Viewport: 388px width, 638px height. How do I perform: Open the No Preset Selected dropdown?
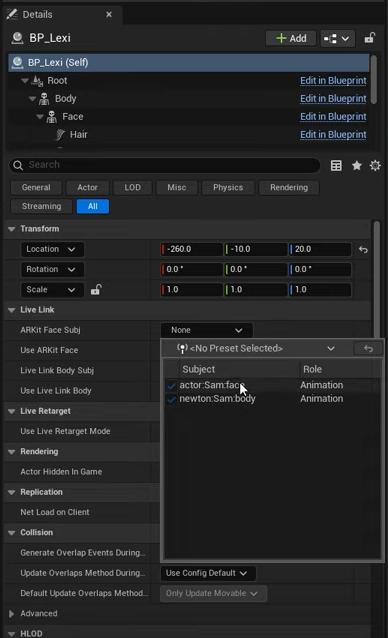pos(256,348)
